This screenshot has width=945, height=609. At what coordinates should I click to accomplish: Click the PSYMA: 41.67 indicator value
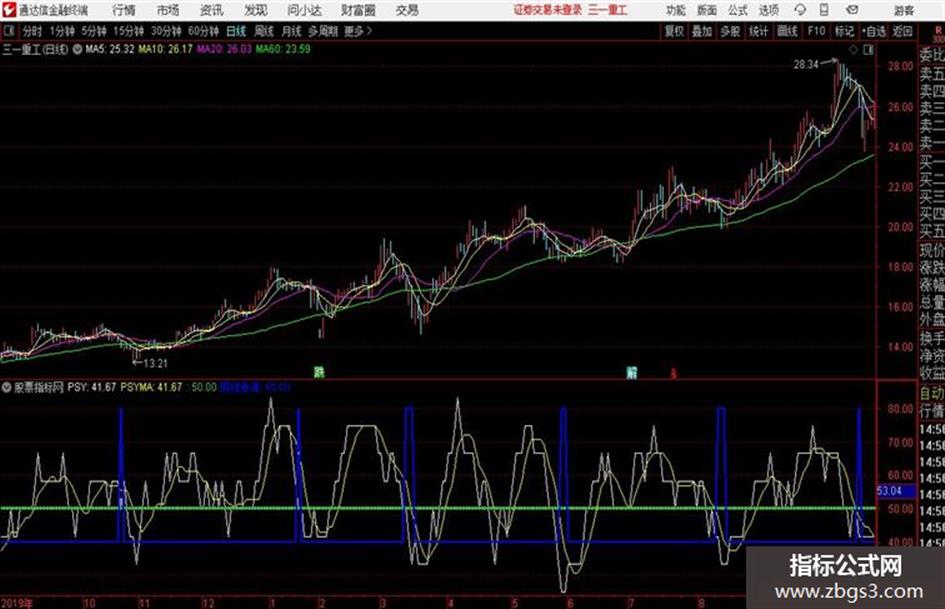click(151, 387)
